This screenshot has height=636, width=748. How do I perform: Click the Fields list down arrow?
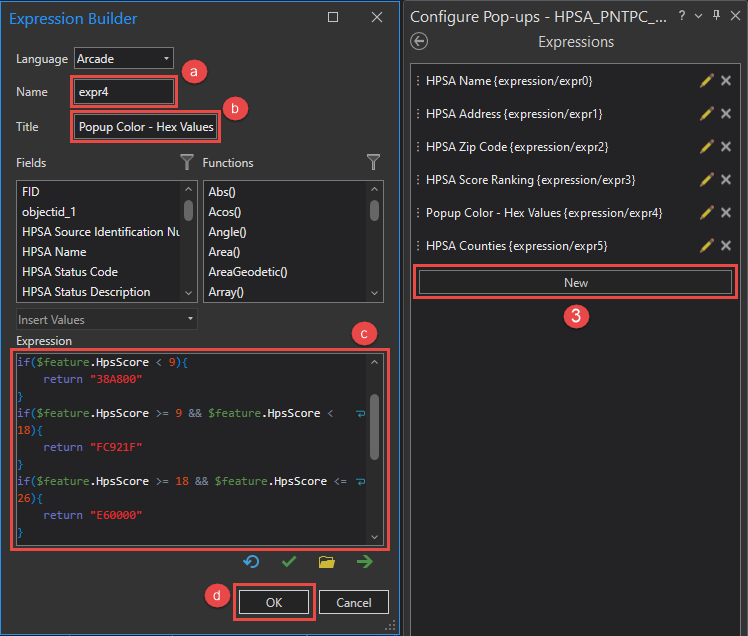pos(188,293)
